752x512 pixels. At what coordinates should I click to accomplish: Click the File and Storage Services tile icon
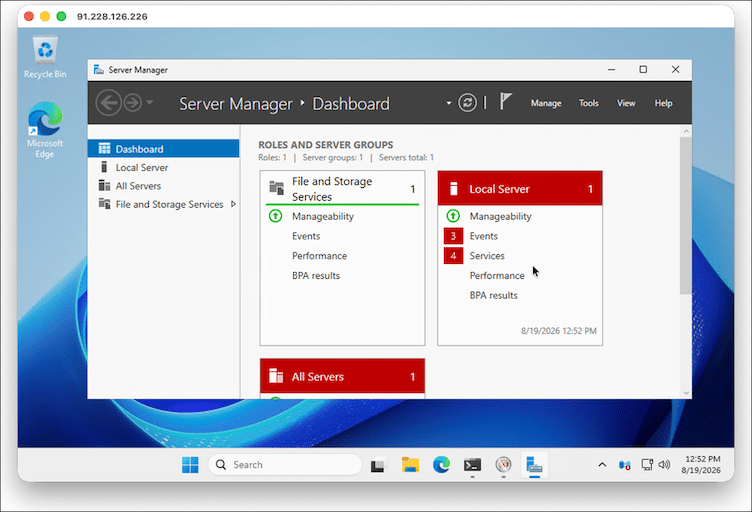pos(276,188)
